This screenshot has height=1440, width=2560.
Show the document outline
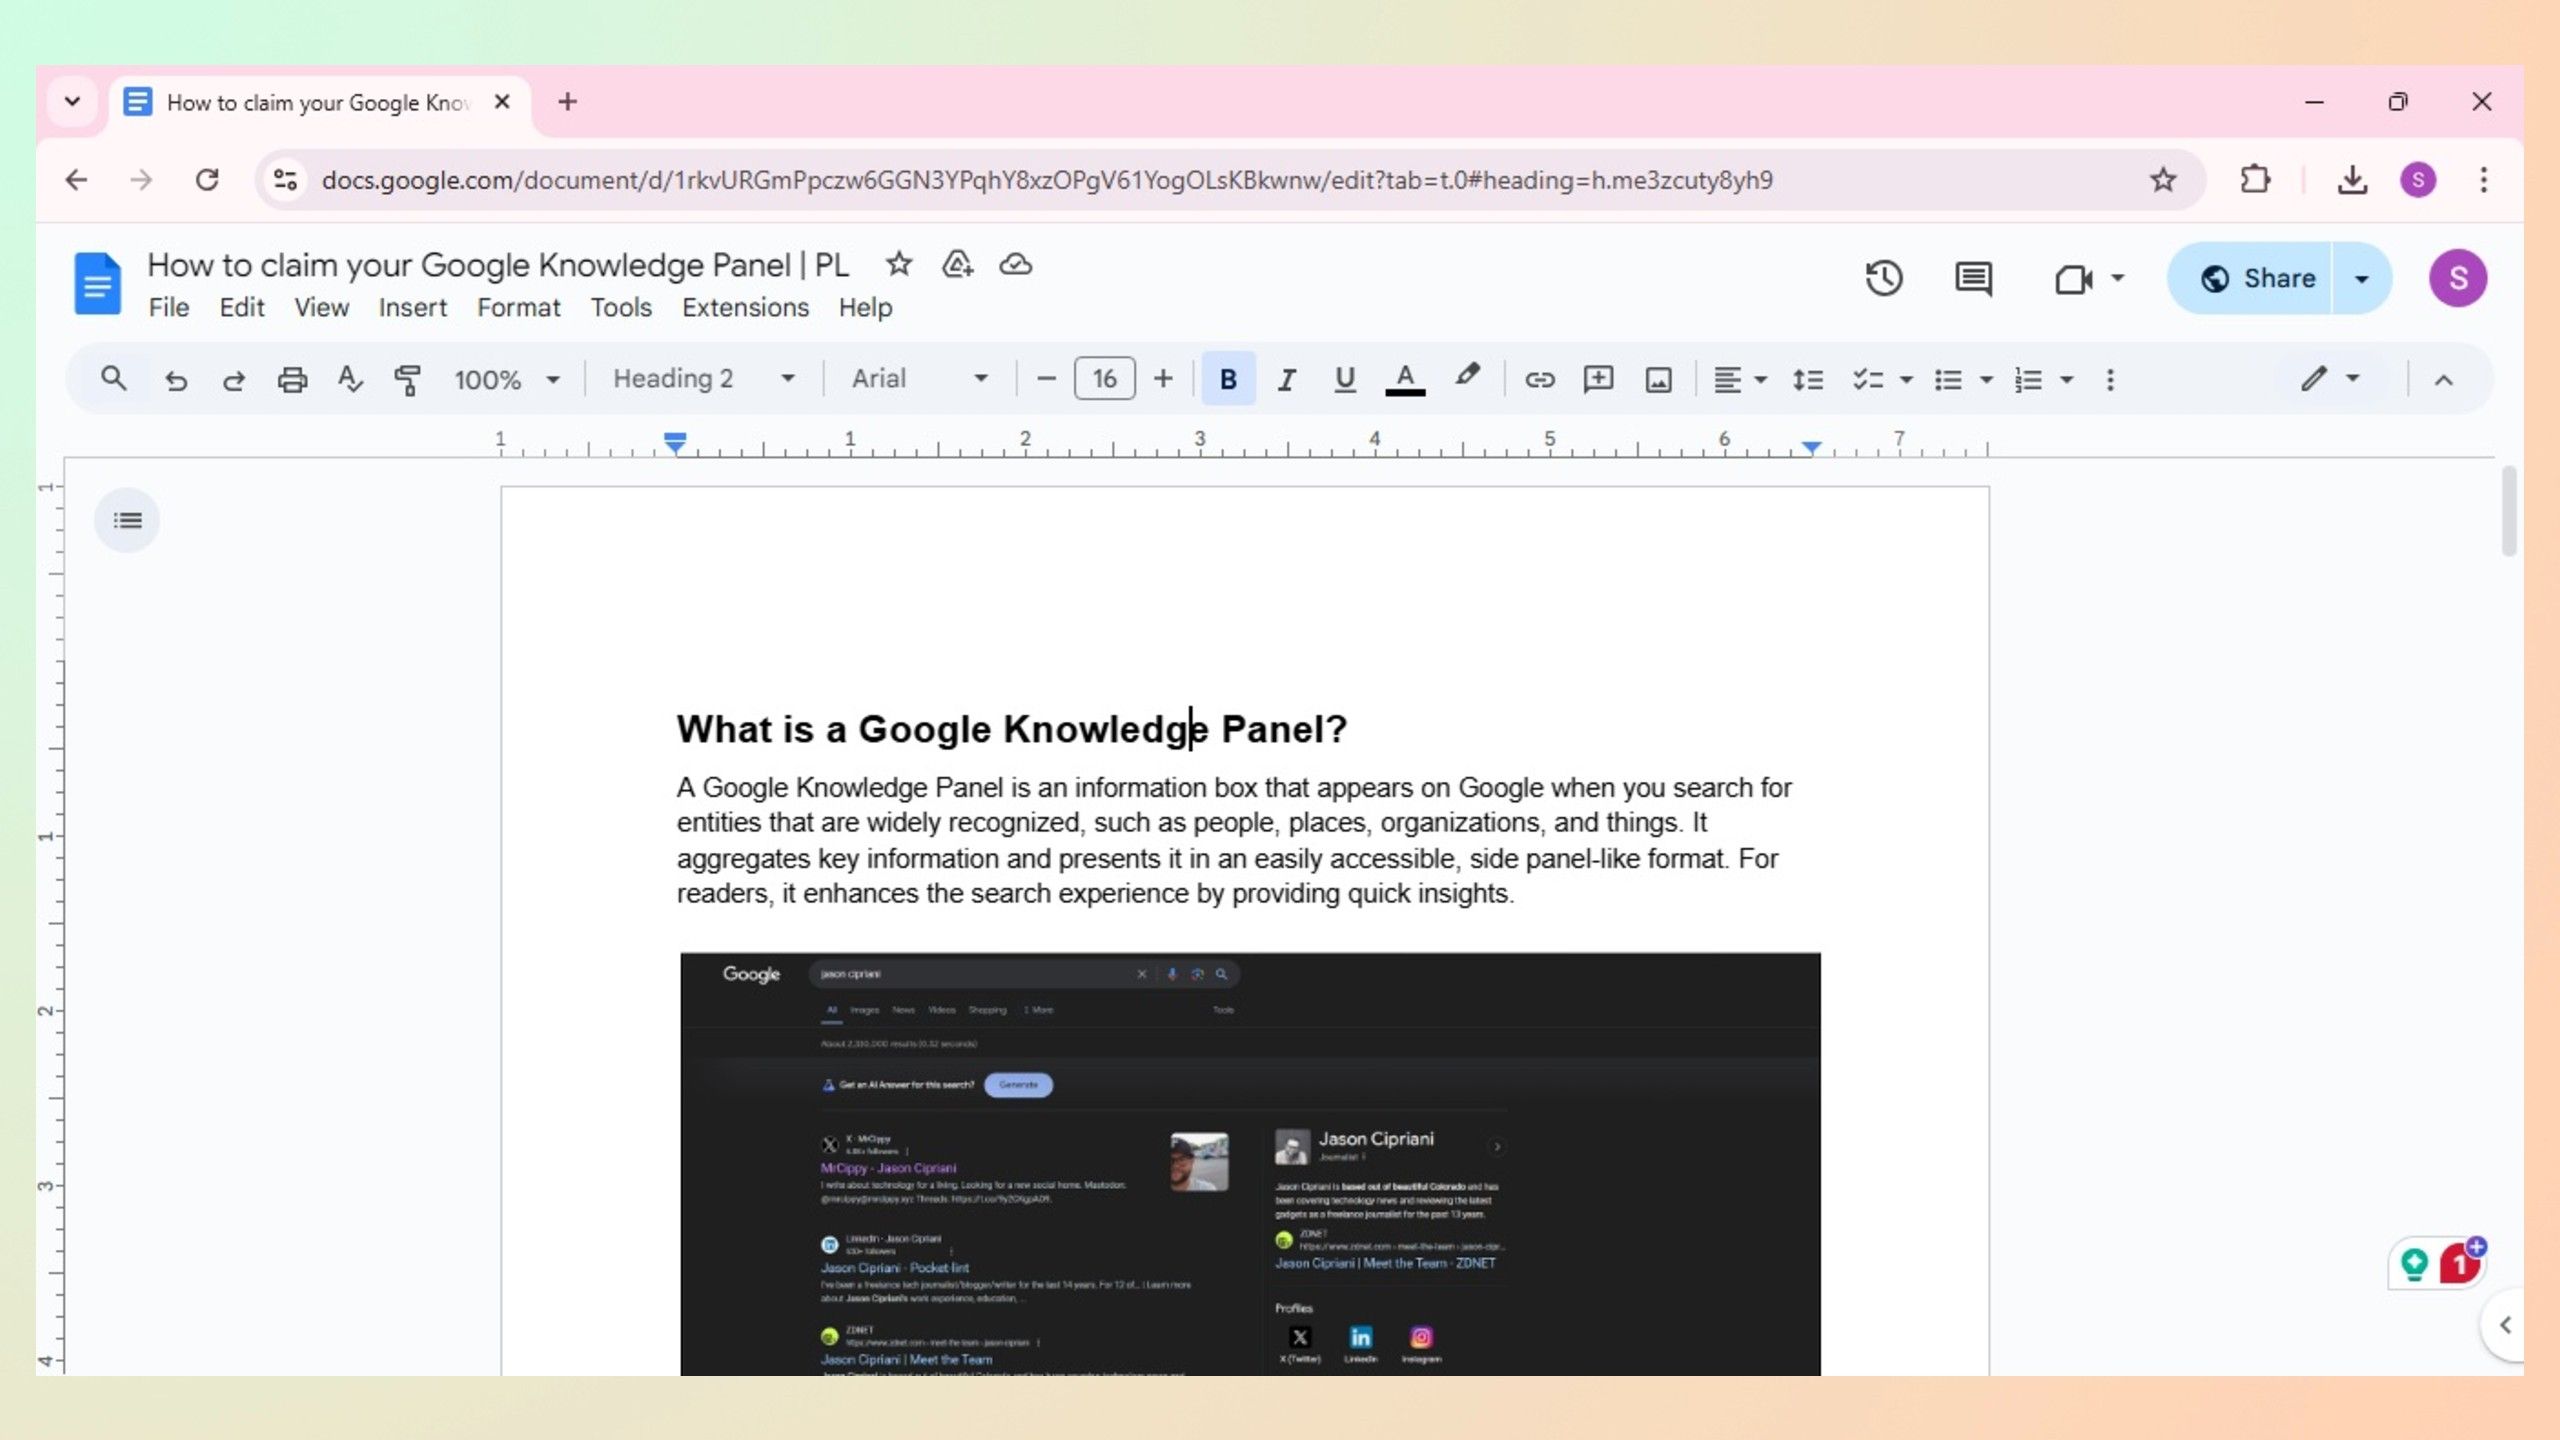click(x=127, y=520)
